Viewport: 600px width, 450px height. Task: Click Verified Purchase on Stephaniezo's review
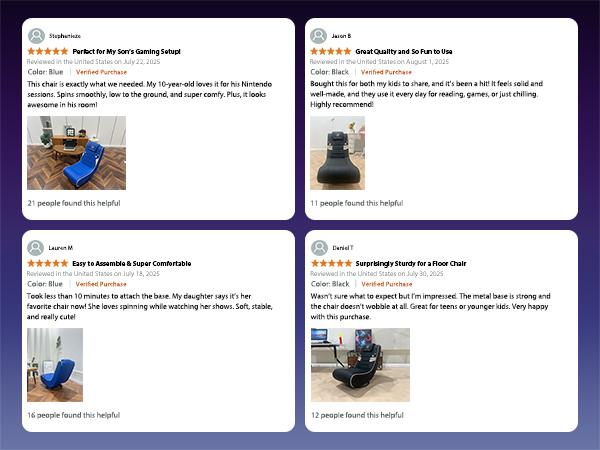click(101, 72)
